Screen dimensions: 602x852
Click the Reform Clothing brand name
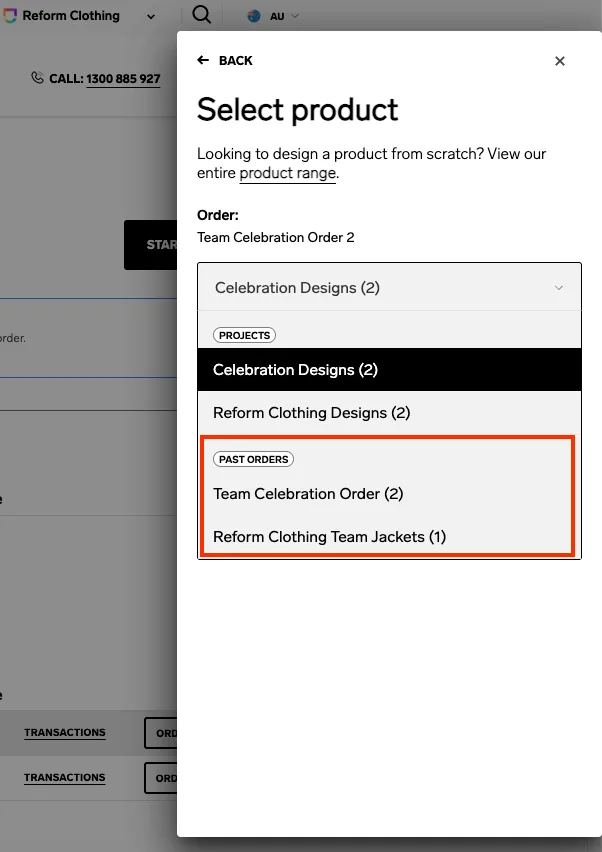pyautogui.click(x=71, y=16)
